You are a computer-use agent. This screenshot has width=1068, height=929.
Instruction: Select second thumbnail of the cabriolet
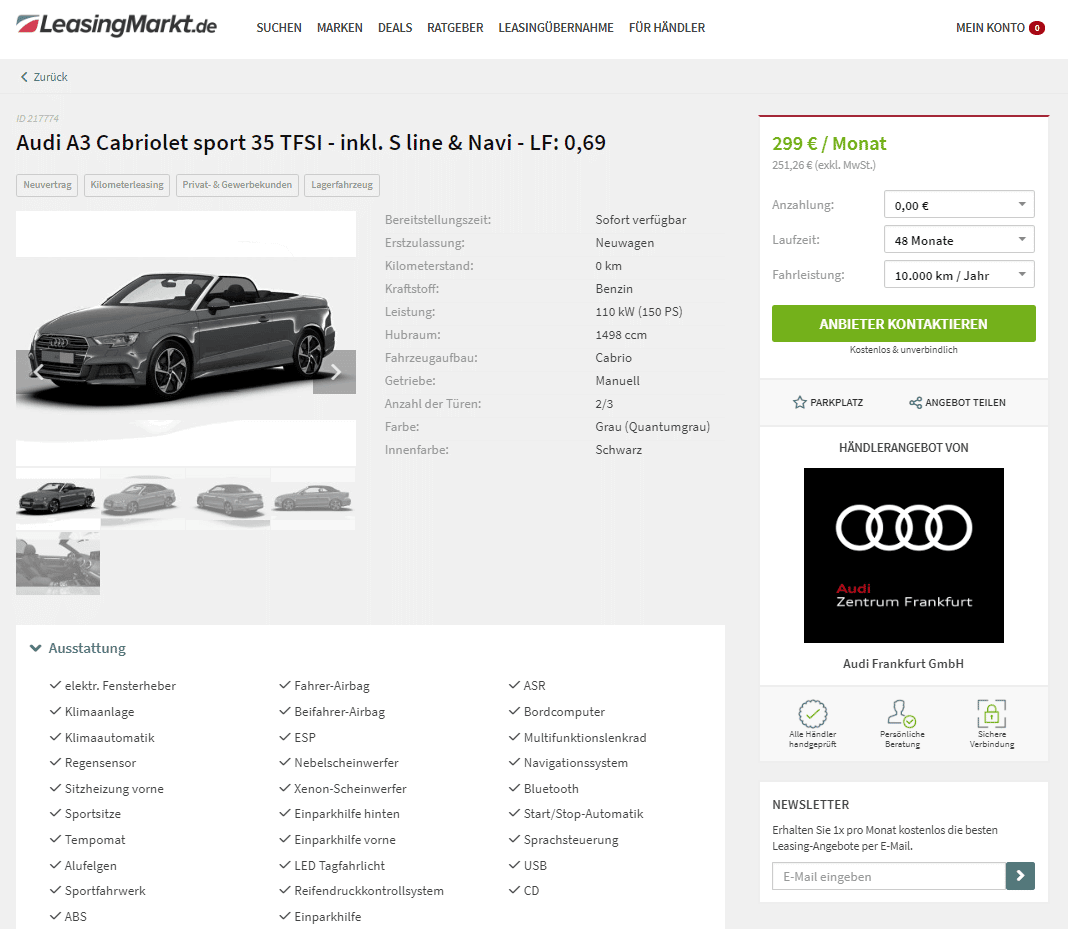point(142,499)
